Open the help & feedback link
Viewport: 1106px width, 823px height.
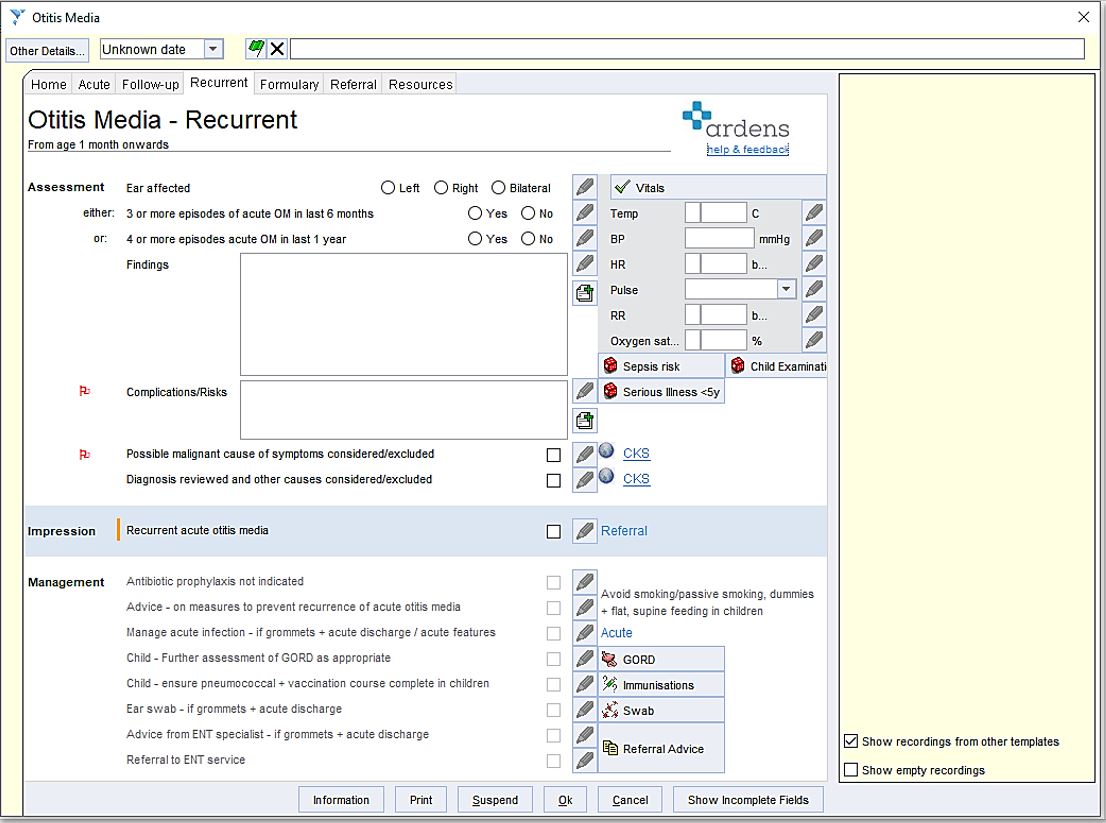click(748, 149)
